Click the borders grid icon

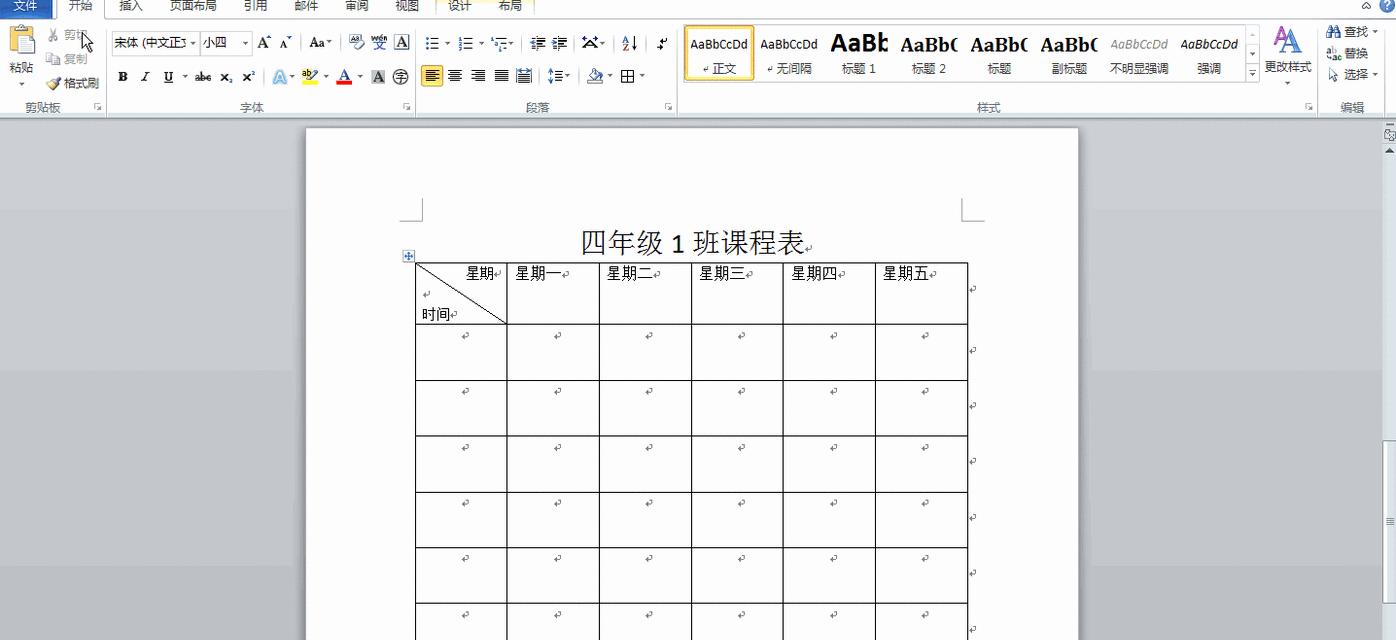(x=627, y=76)
